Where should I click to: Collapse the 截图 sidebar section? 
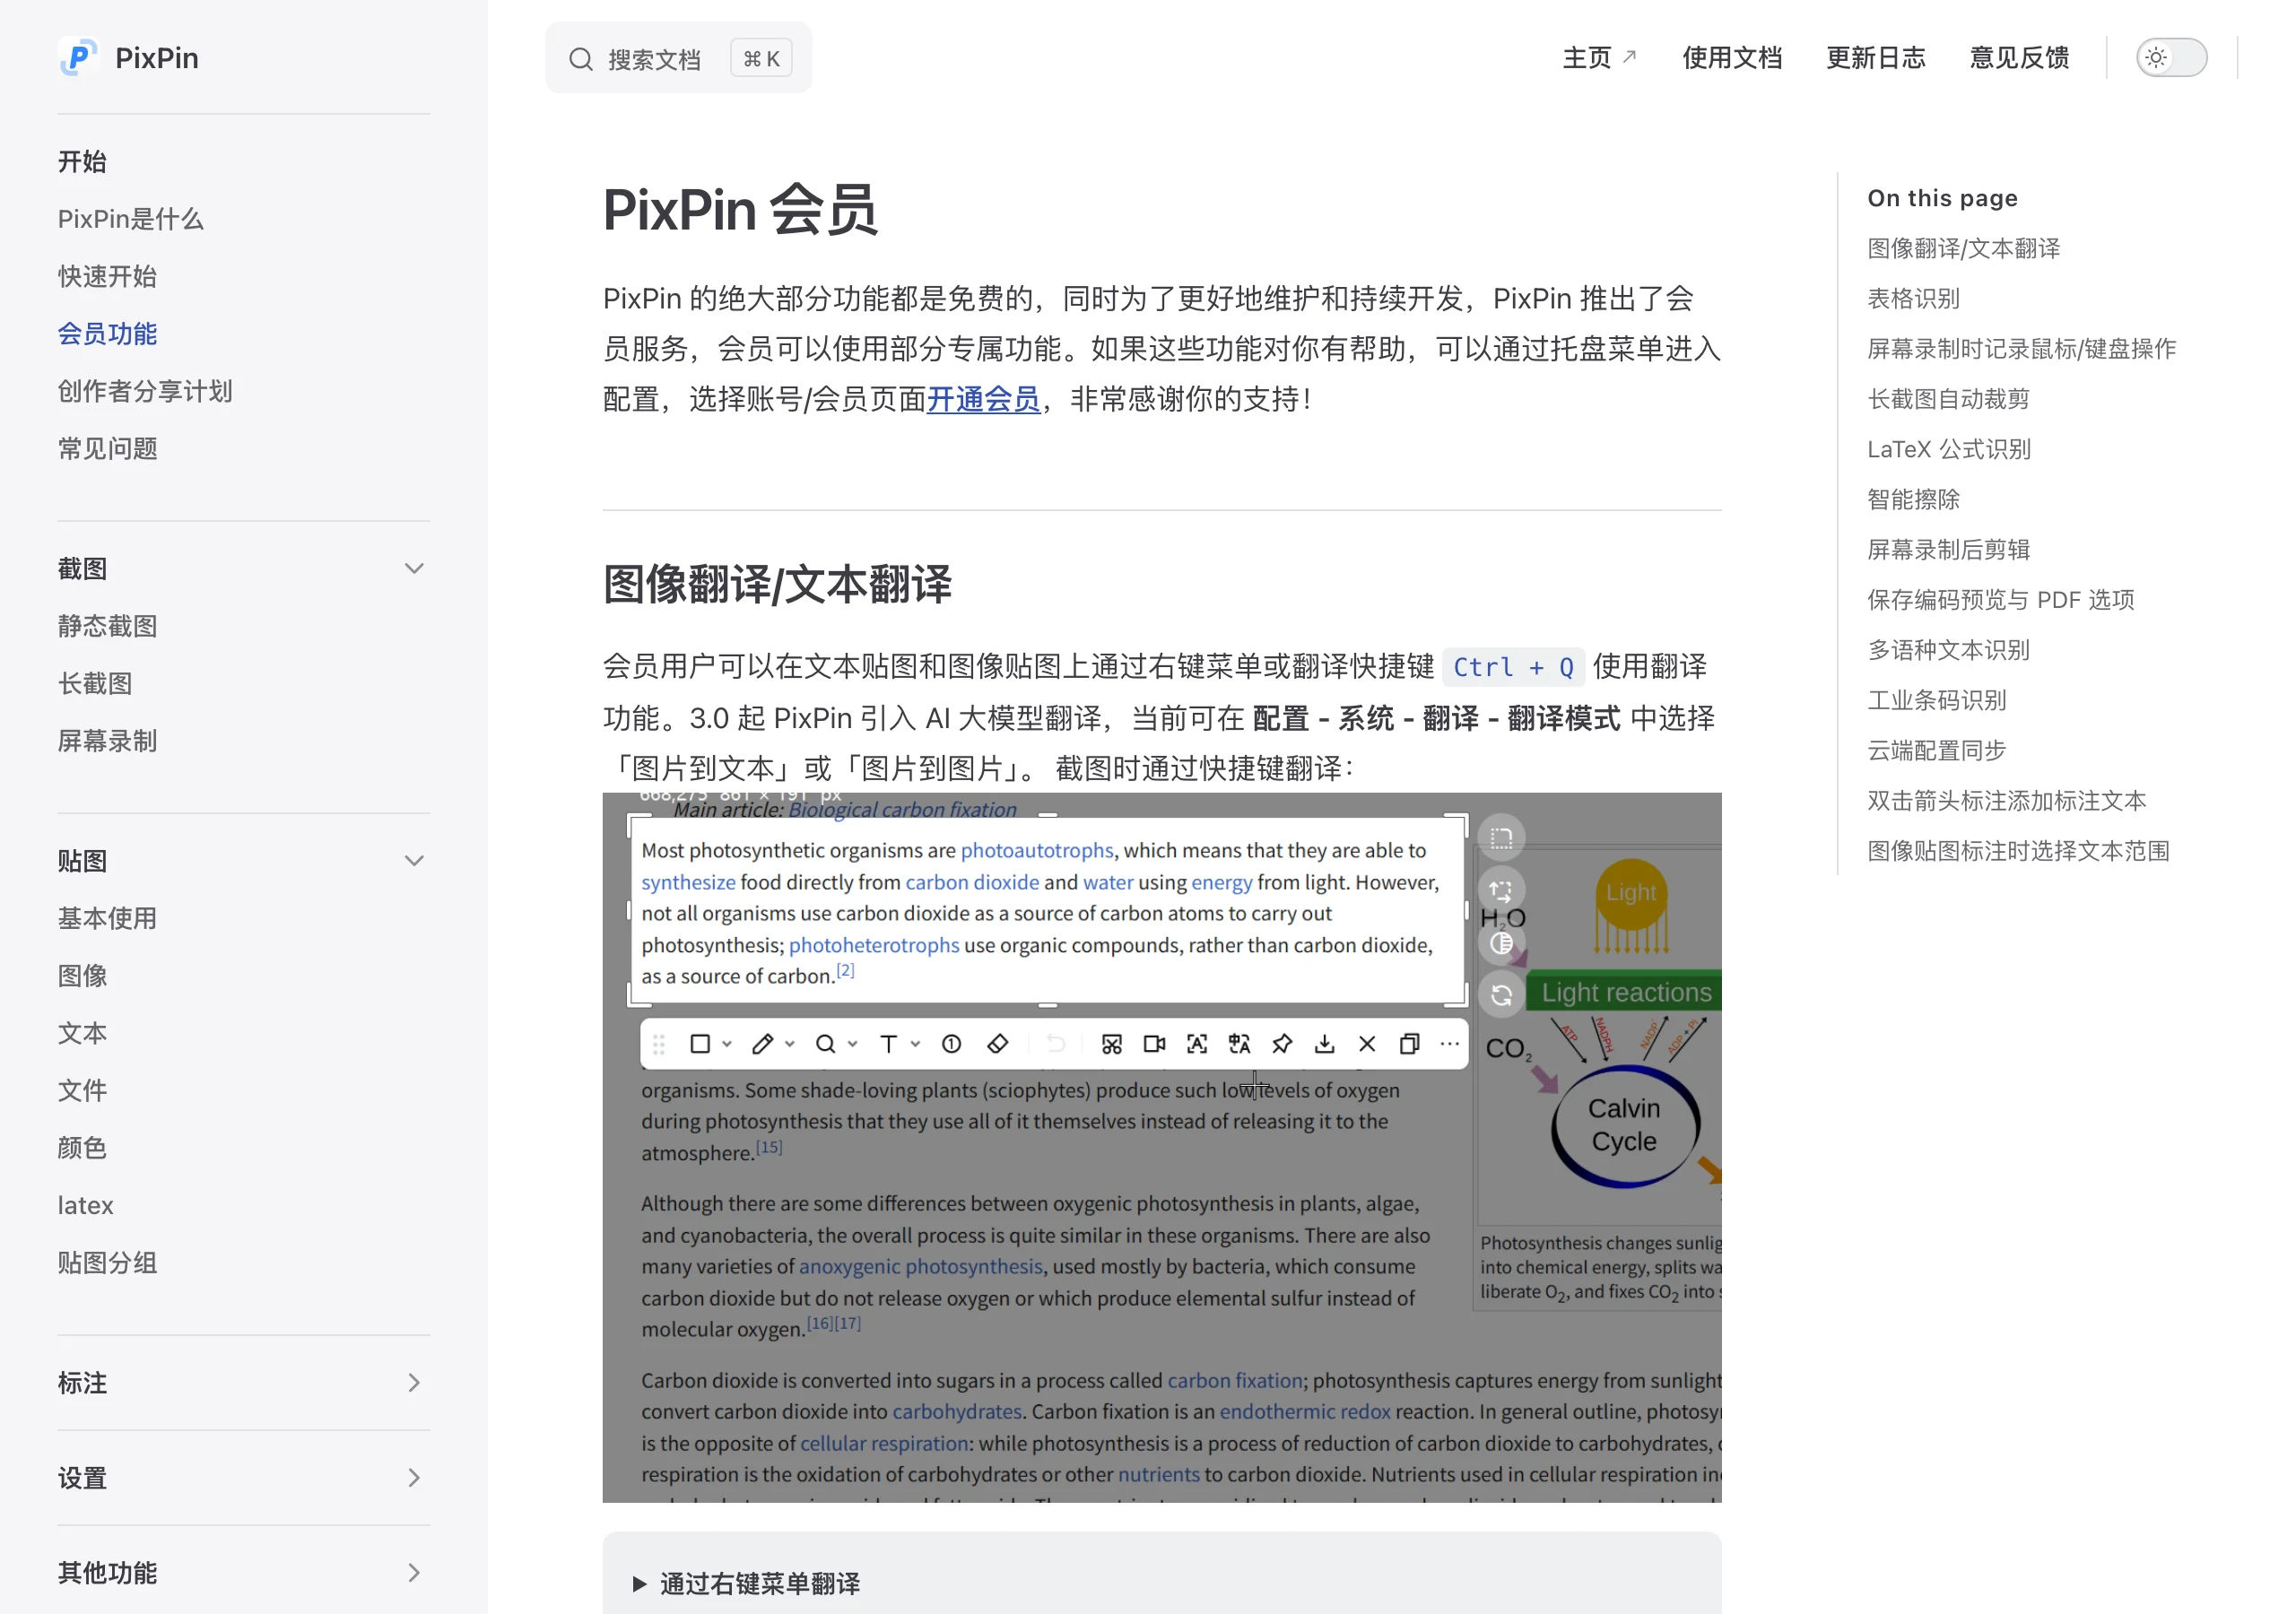(x=414, y=568)
